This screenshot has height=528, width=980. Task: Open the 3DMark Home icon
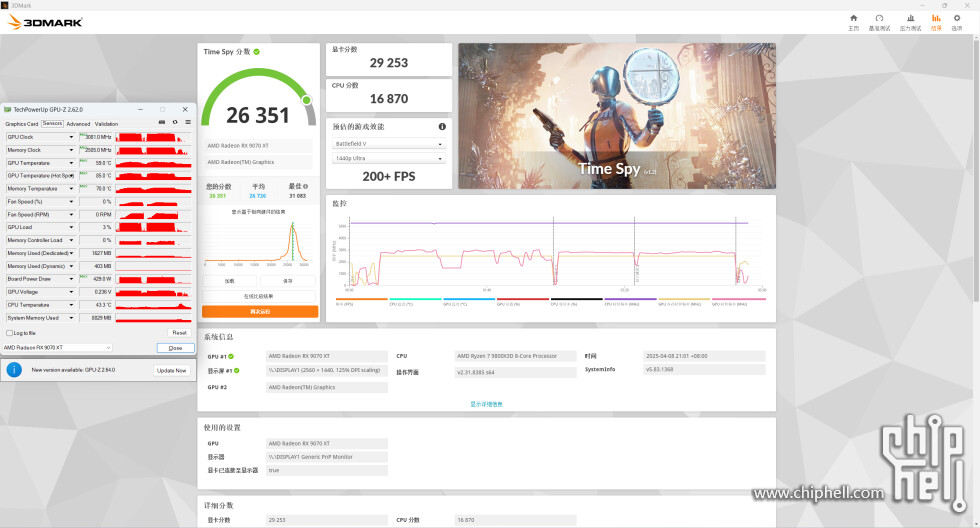click(853, 19)
